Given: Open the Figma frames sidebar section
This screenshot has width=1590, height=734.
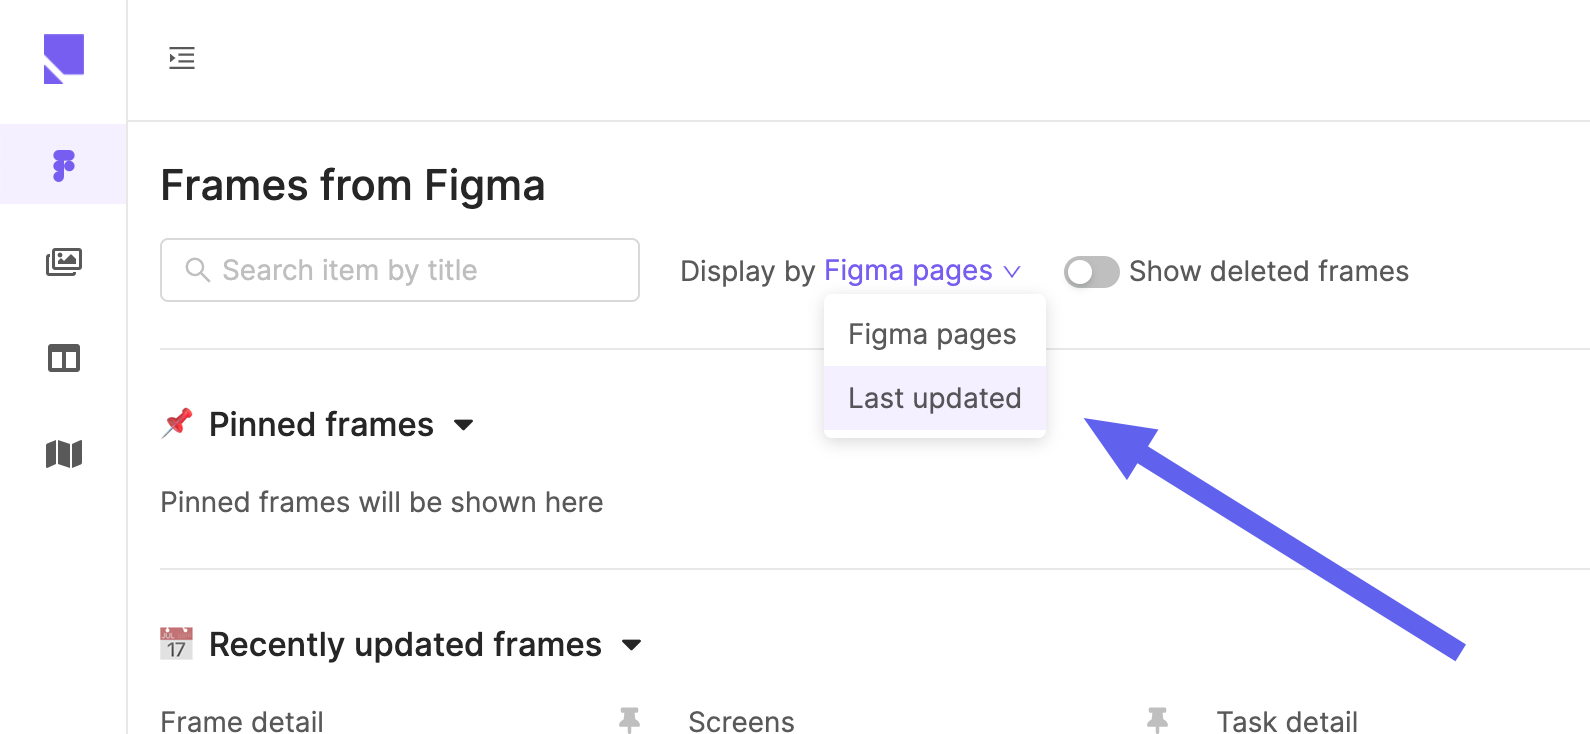Looking at the screenshot, I should point(63,165).
